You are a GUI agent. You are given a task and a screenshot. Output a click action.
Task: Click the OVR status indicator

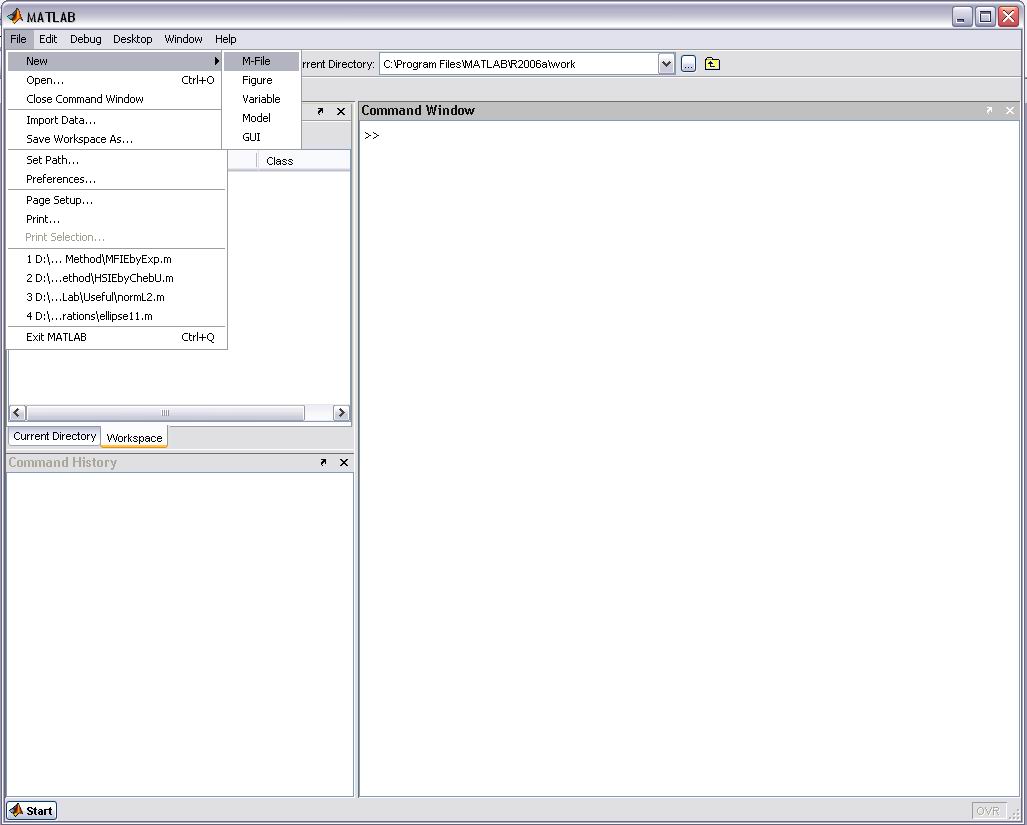(x=988, y=811)
